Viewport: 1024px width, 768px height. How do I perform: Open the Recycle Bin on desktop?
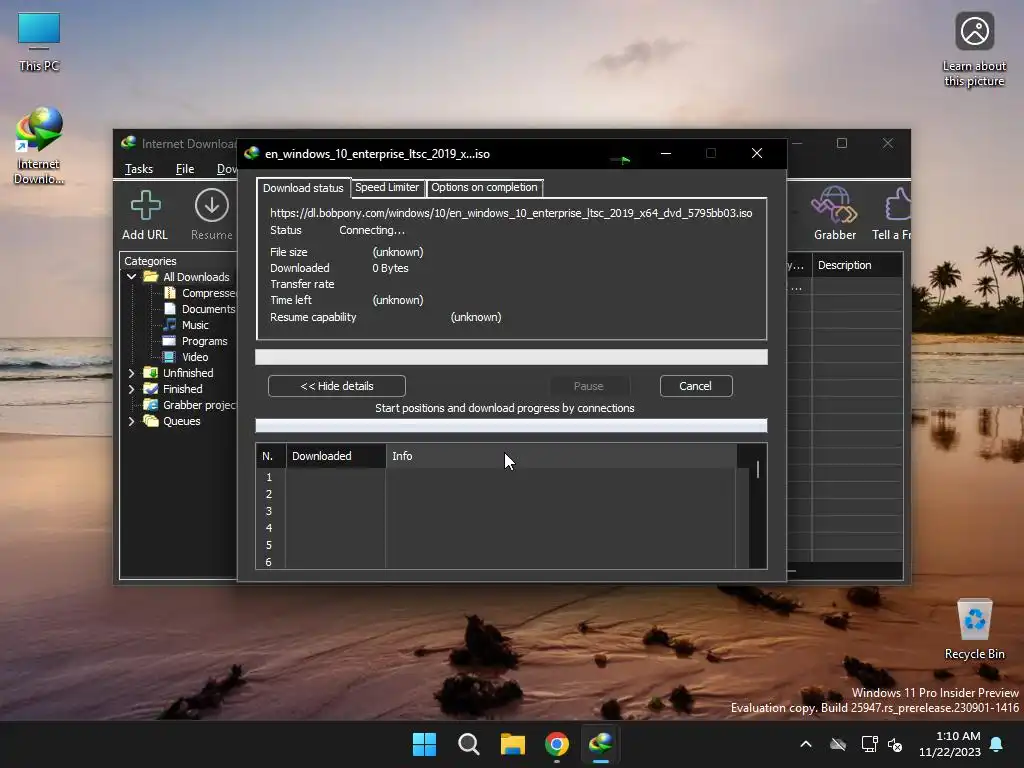coord(974,629)
